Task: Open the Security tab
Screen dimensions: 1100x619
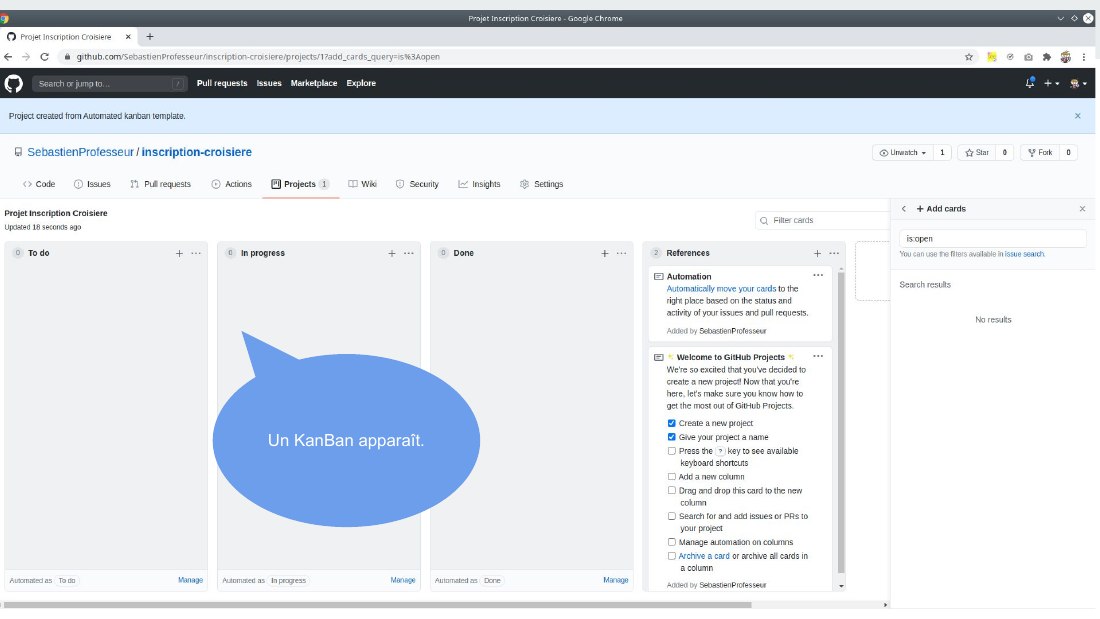Action: coord(417,184)
